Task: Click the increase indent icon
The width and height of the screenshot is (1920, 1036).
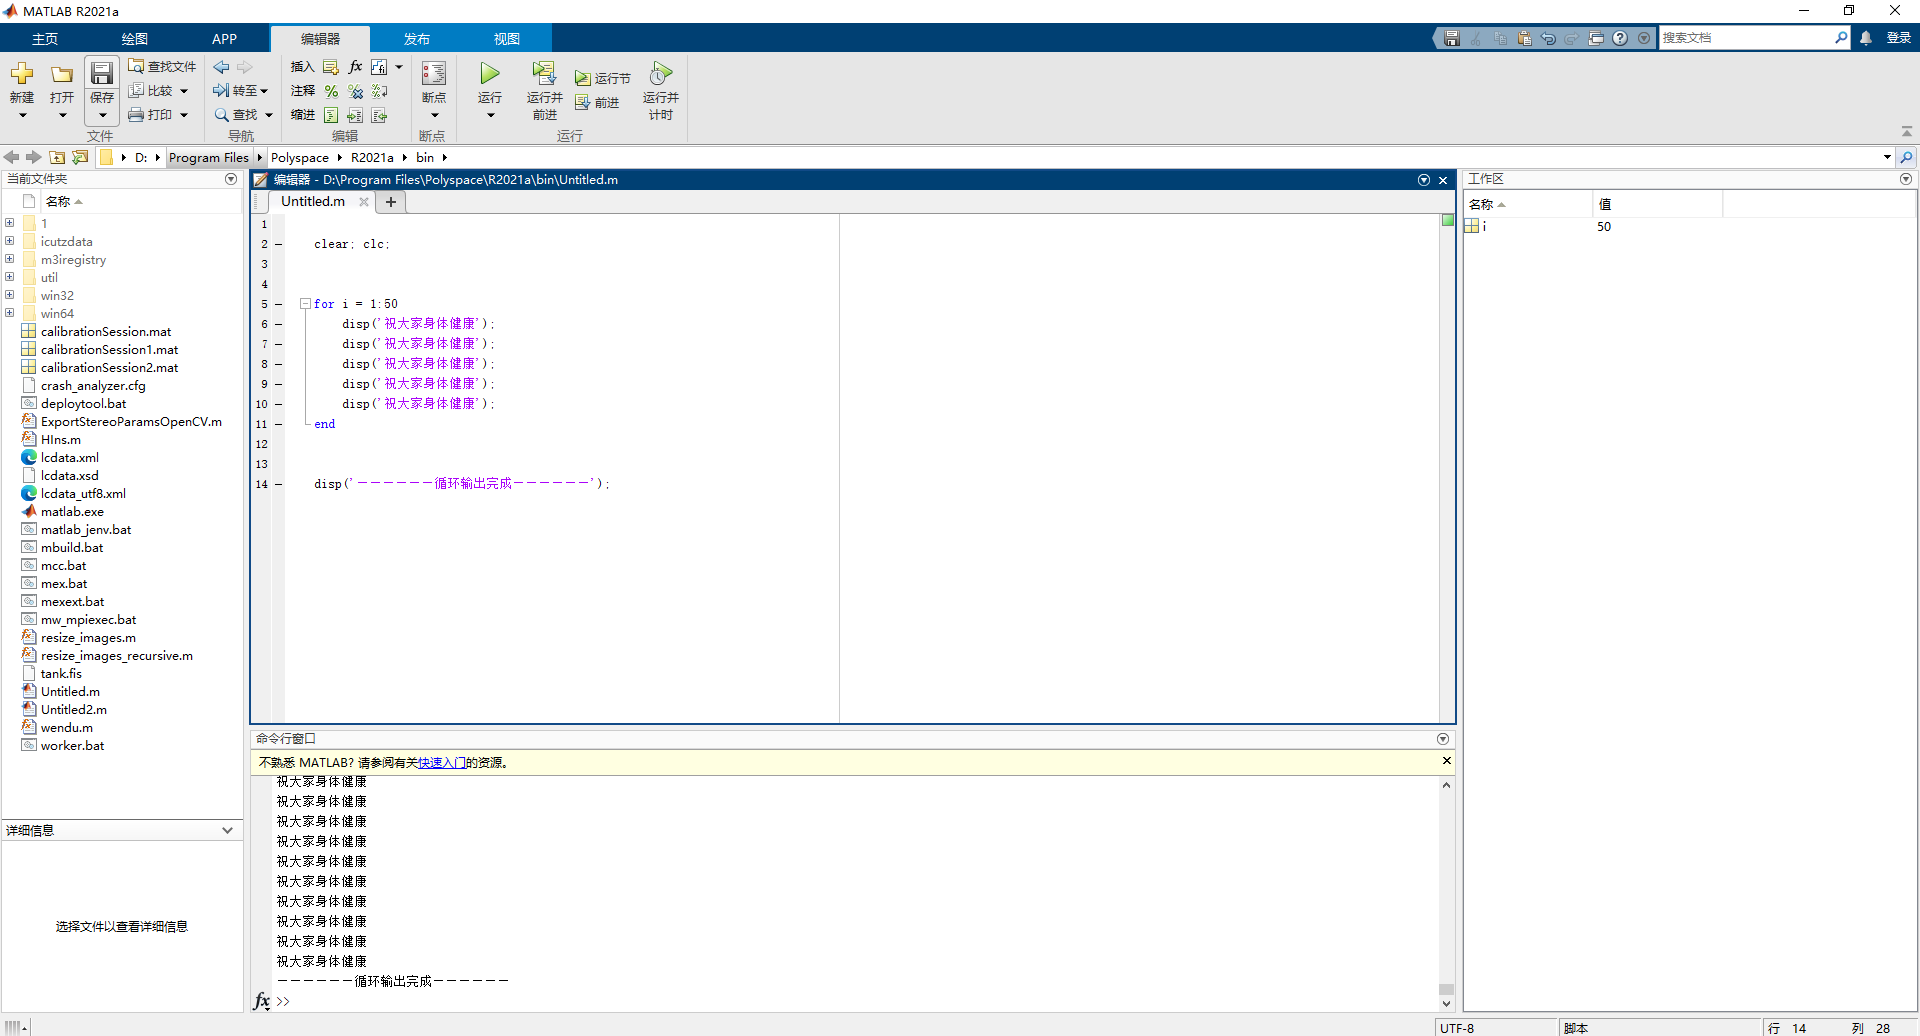Action: (355, 115)
